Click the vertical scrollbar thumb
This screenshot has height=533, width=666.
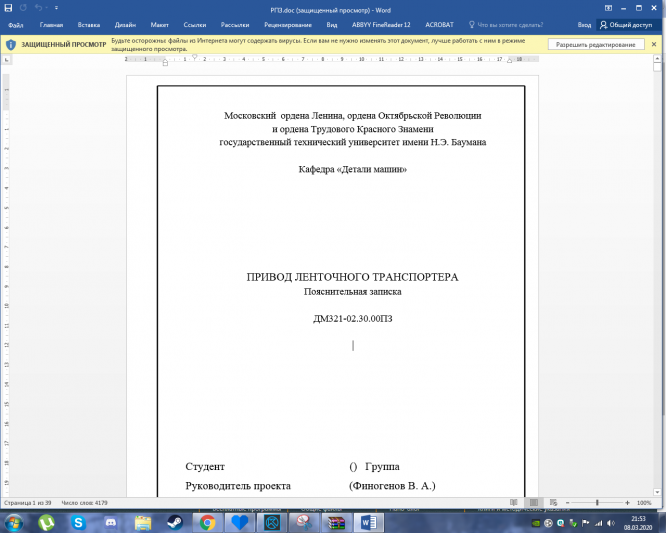[658, 67]
